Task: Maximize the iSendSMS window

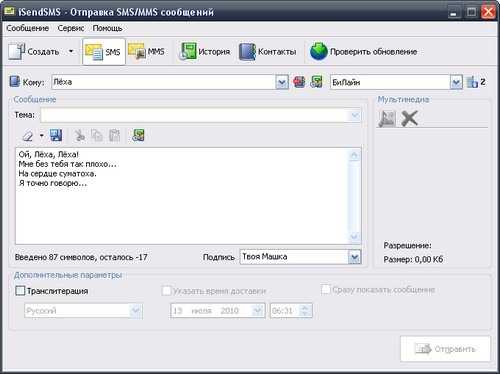Action: 471,13
